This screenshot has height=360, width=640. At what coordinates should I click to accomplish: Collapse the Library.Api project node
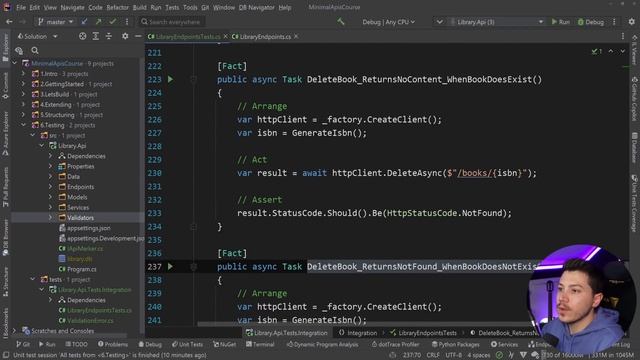tap(42, 145)
